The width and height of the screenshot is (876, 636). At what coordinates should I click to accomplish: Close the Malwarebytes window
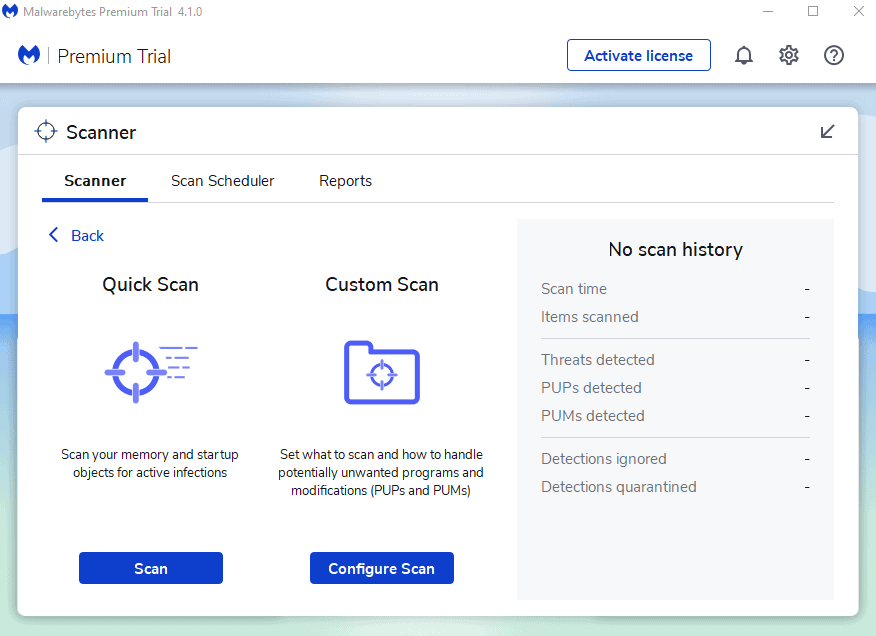859,11
